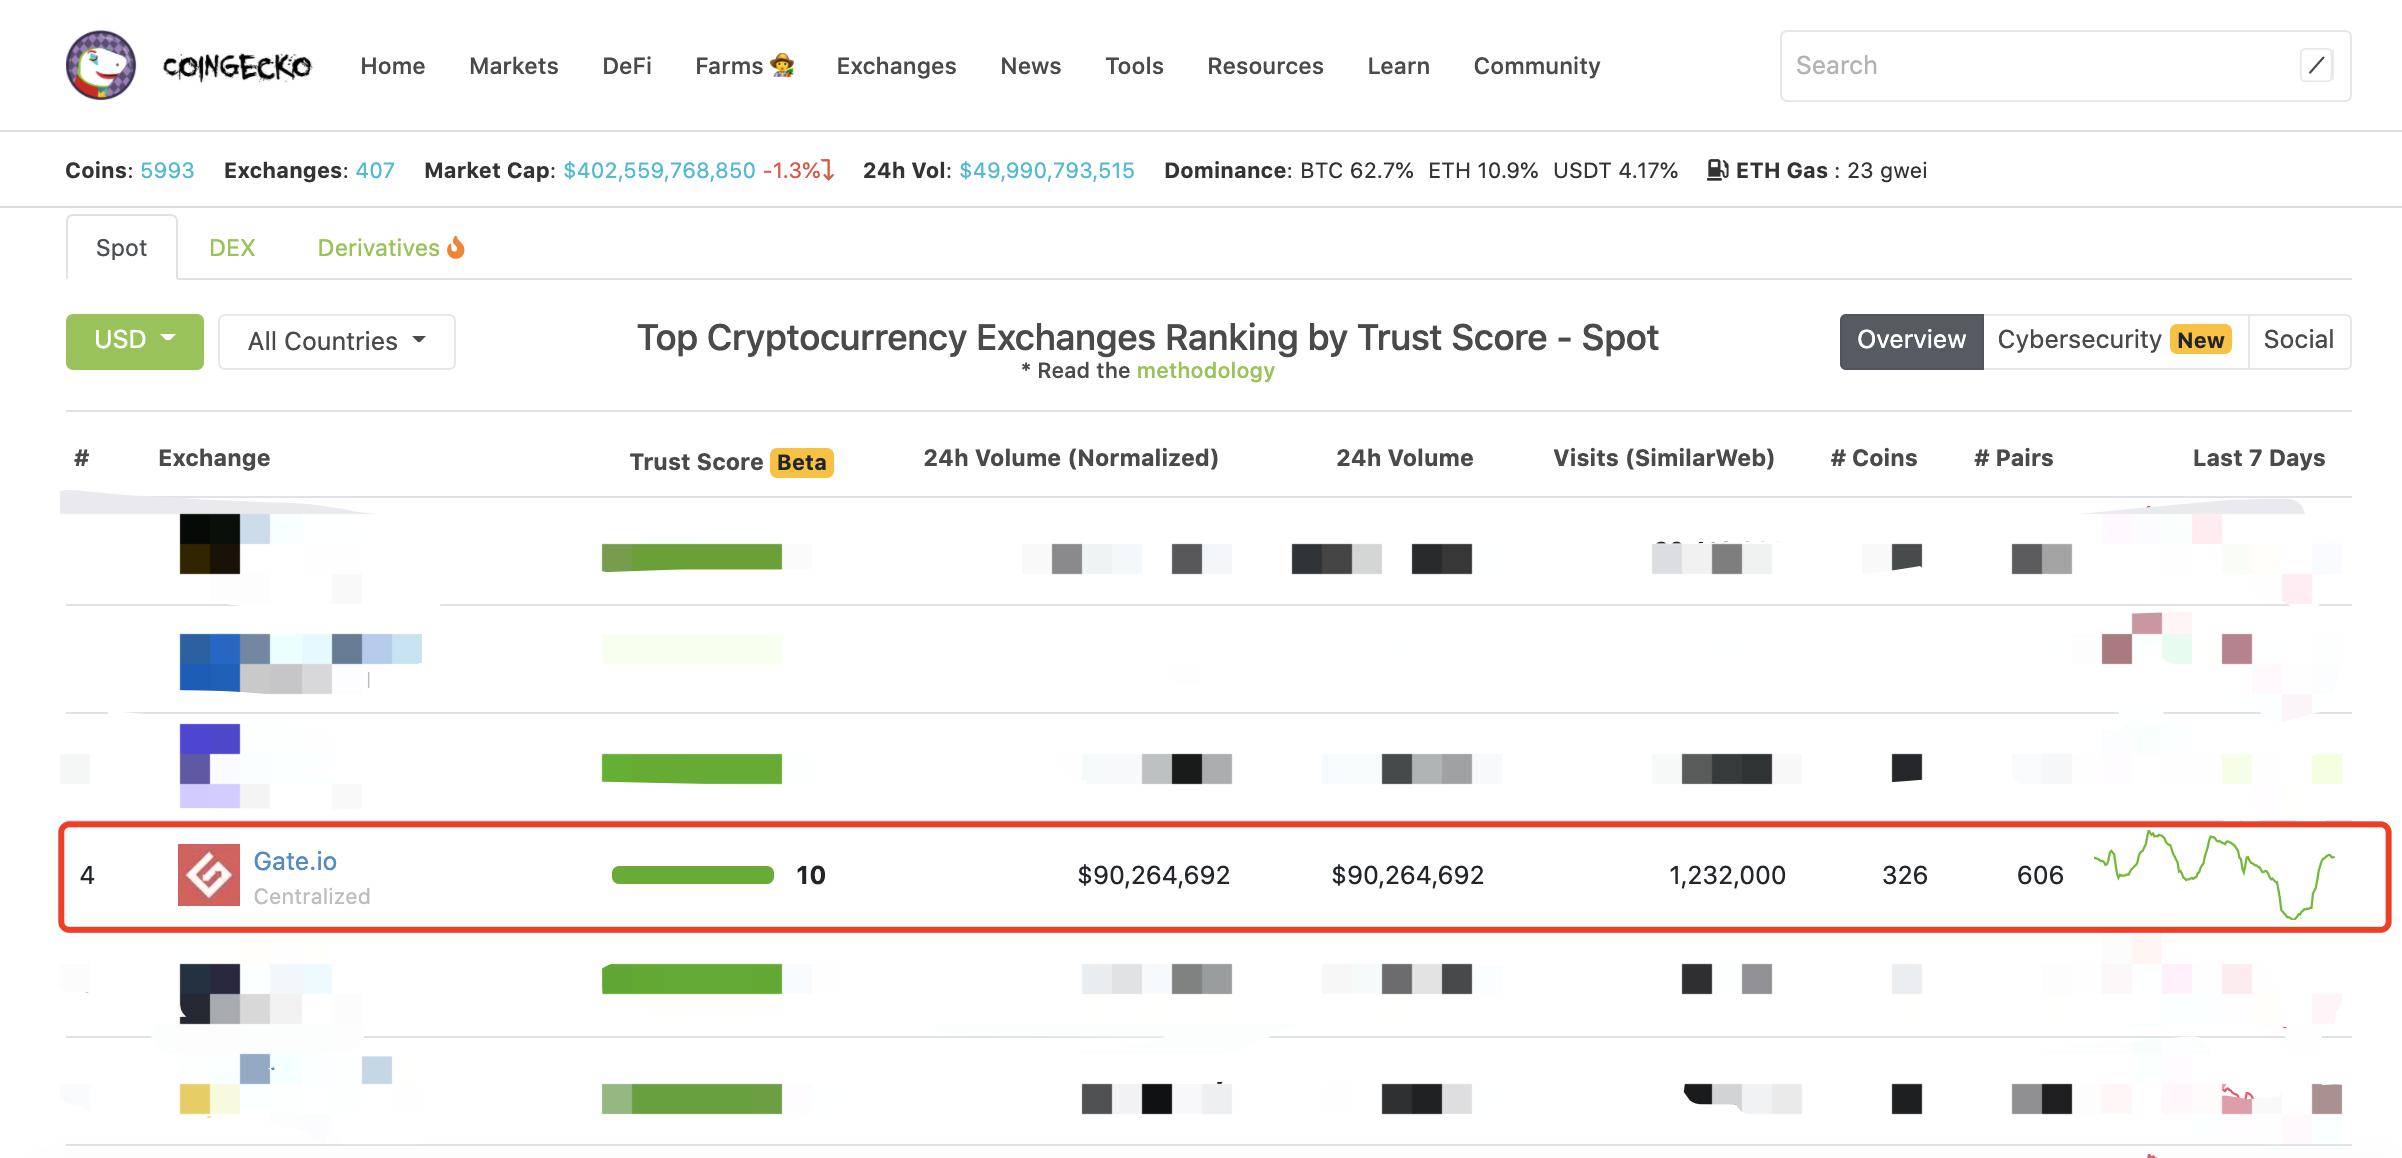Sort by the # rank column
Image resolution: width=2402 pixels, height=1158 pixels.
(x=82, y=458)
